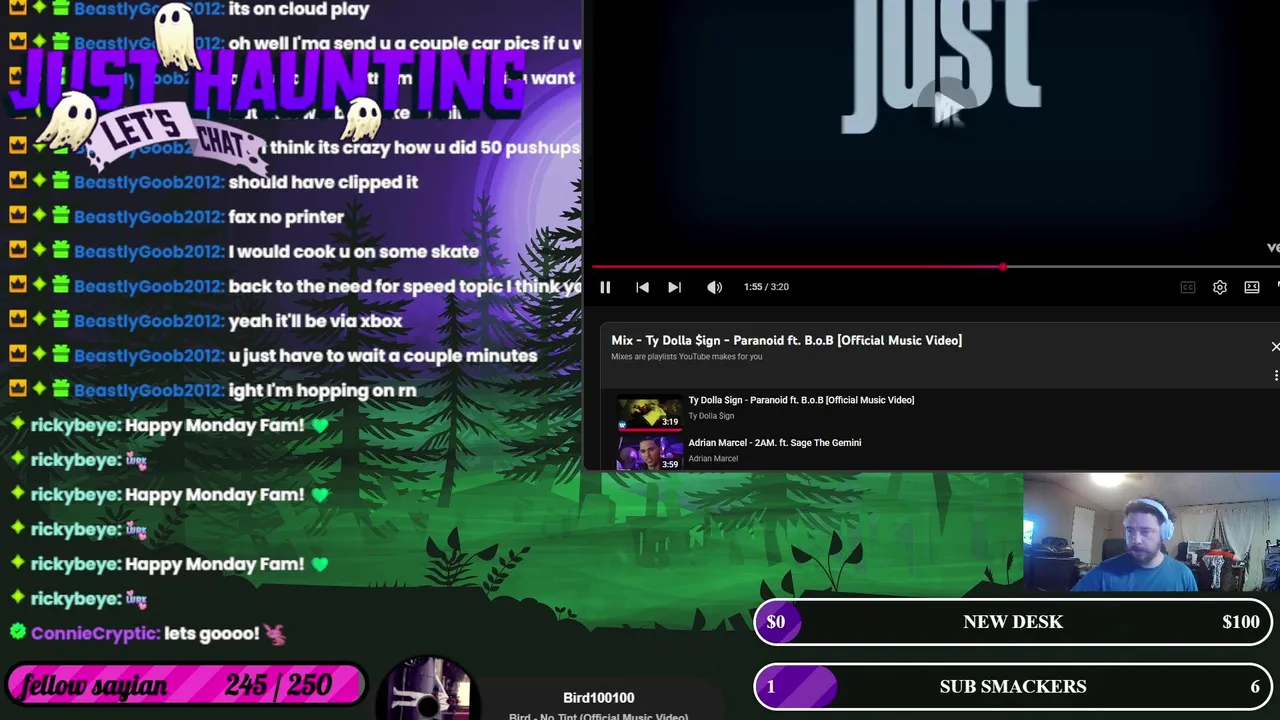This screenshot has width=1280, height=720.
Task: Click chat message 'fax no printer'
Action: point(286,217)
